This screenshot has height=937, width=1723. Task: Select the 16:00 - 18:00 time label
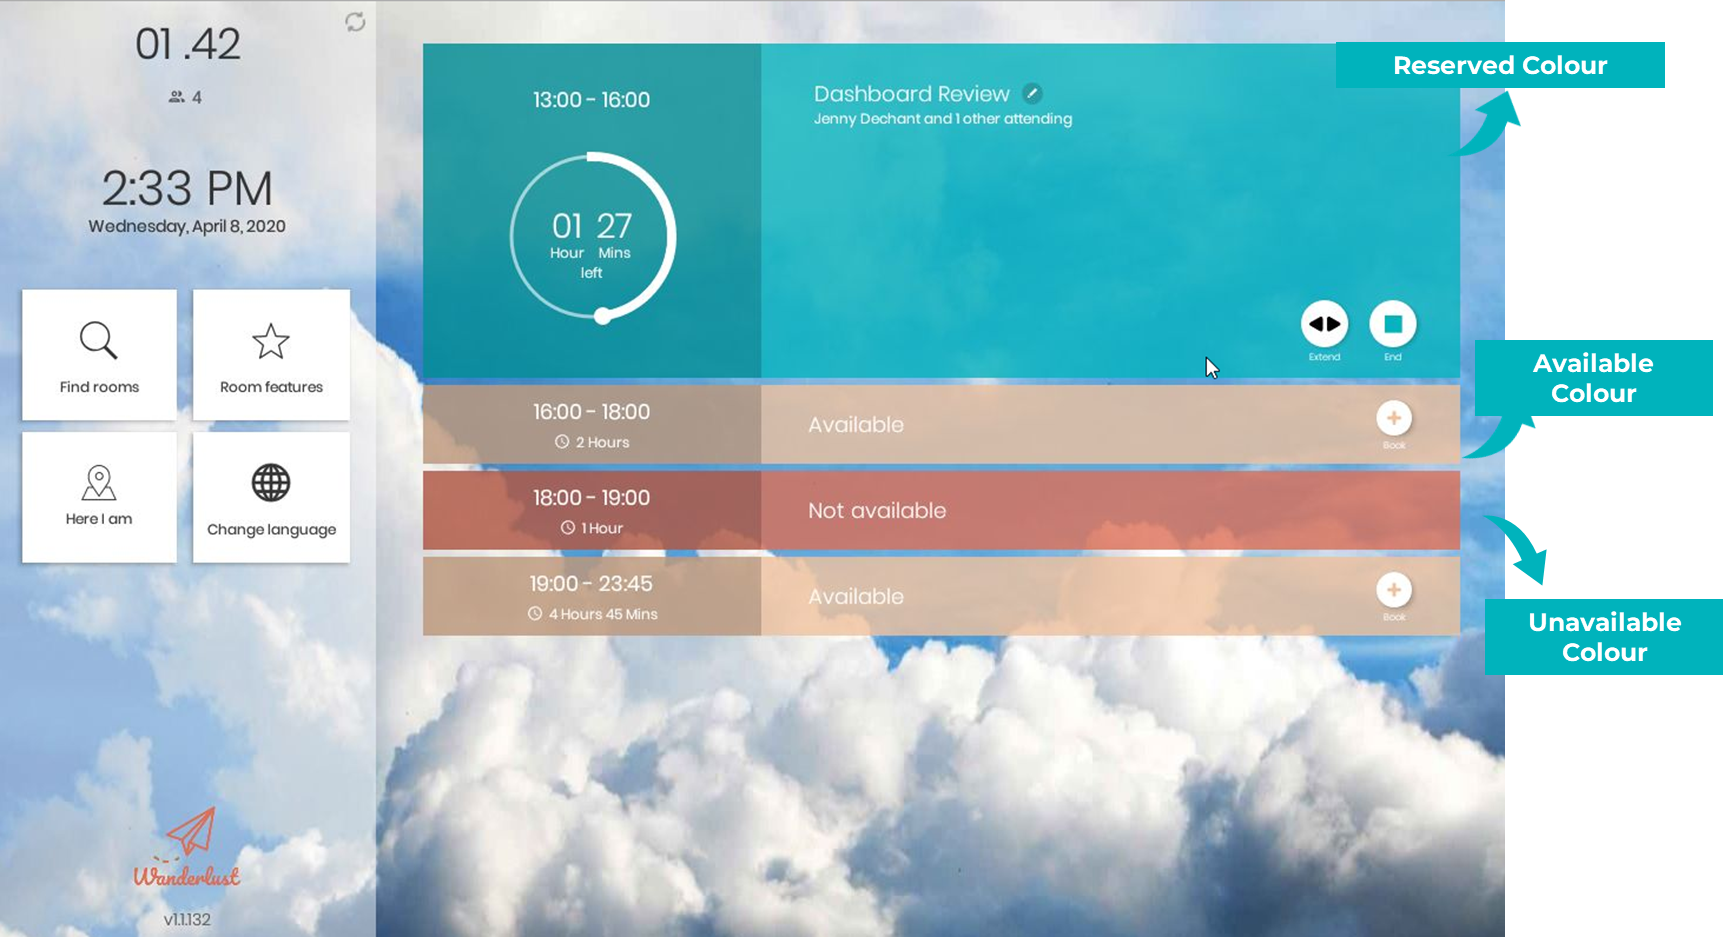[591, 412]
